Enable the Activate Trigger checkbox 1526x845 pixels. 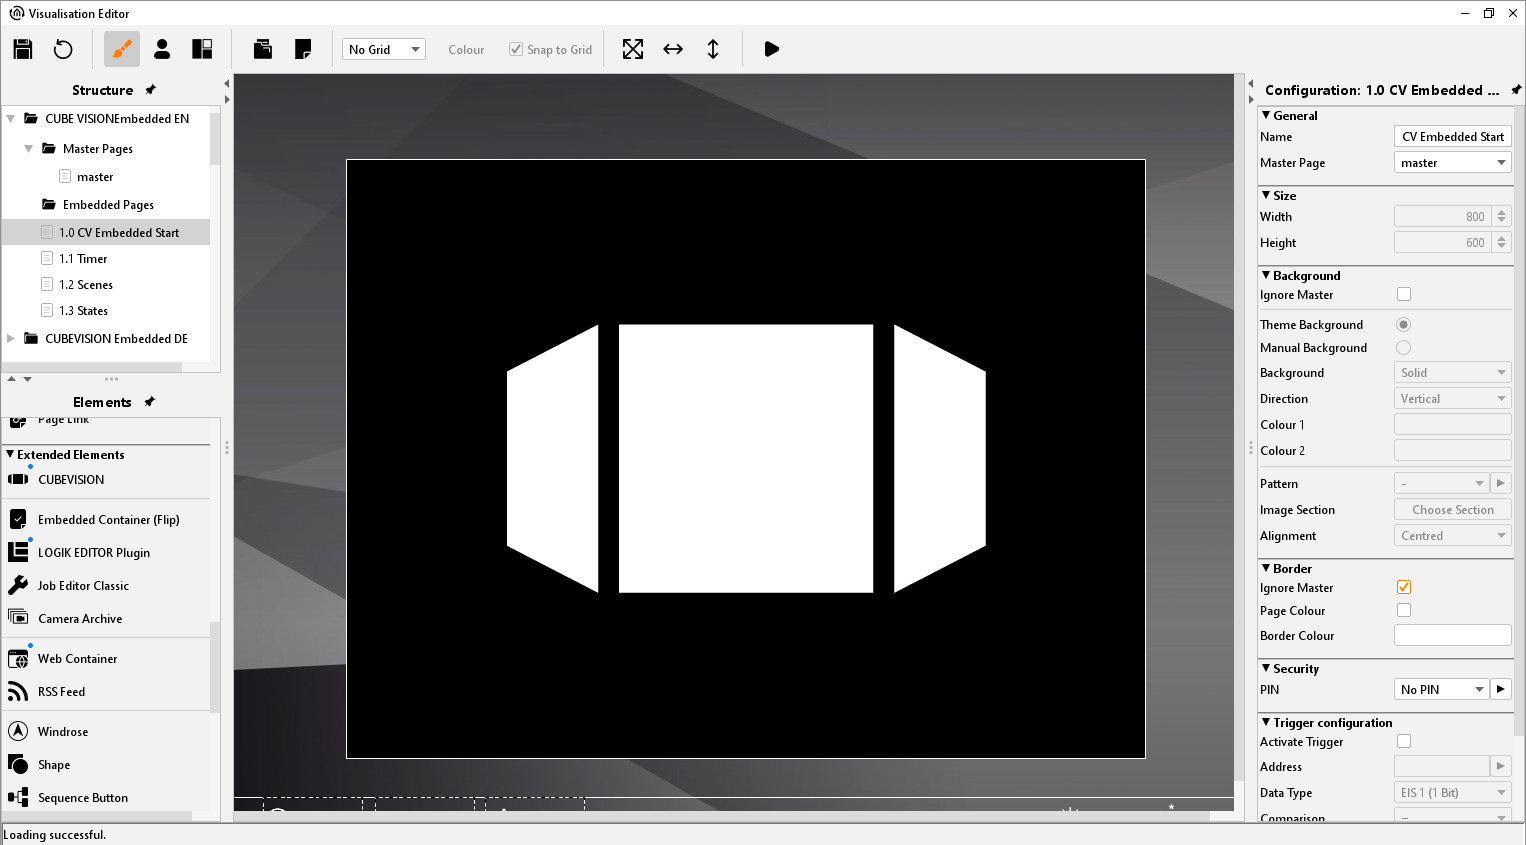[x=1404, y=741]
